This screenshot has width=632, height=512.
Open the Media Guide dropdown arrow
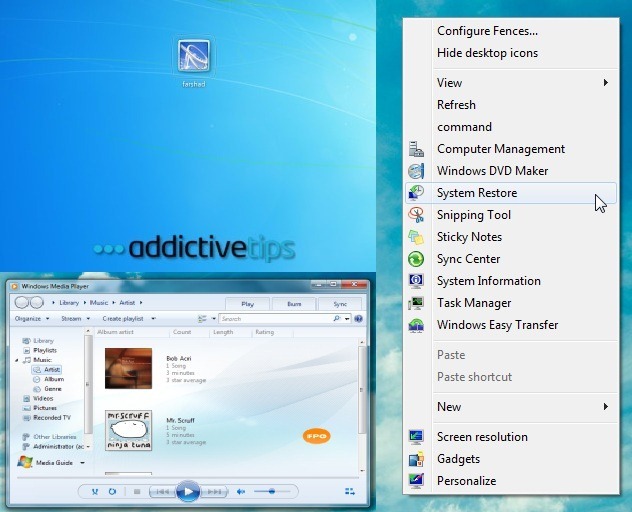(82, 463)
